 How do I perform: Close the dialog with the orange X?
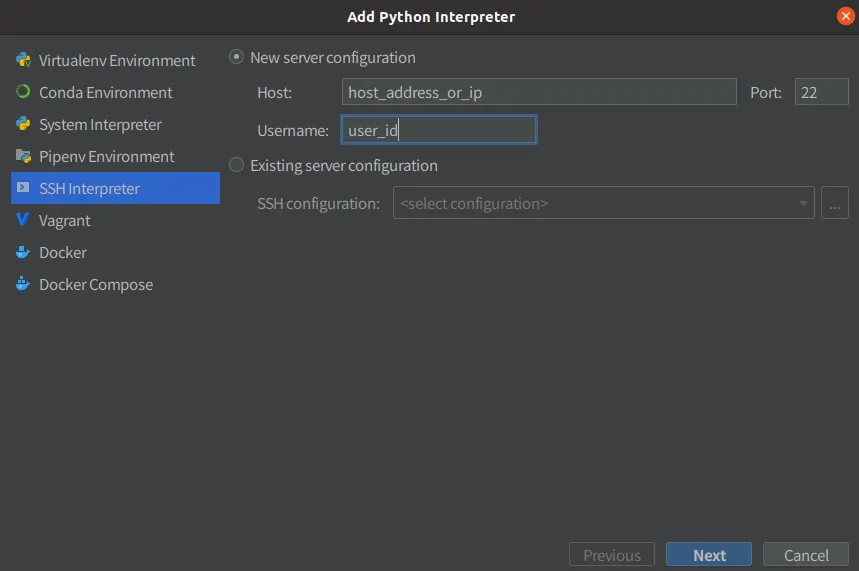846,16
